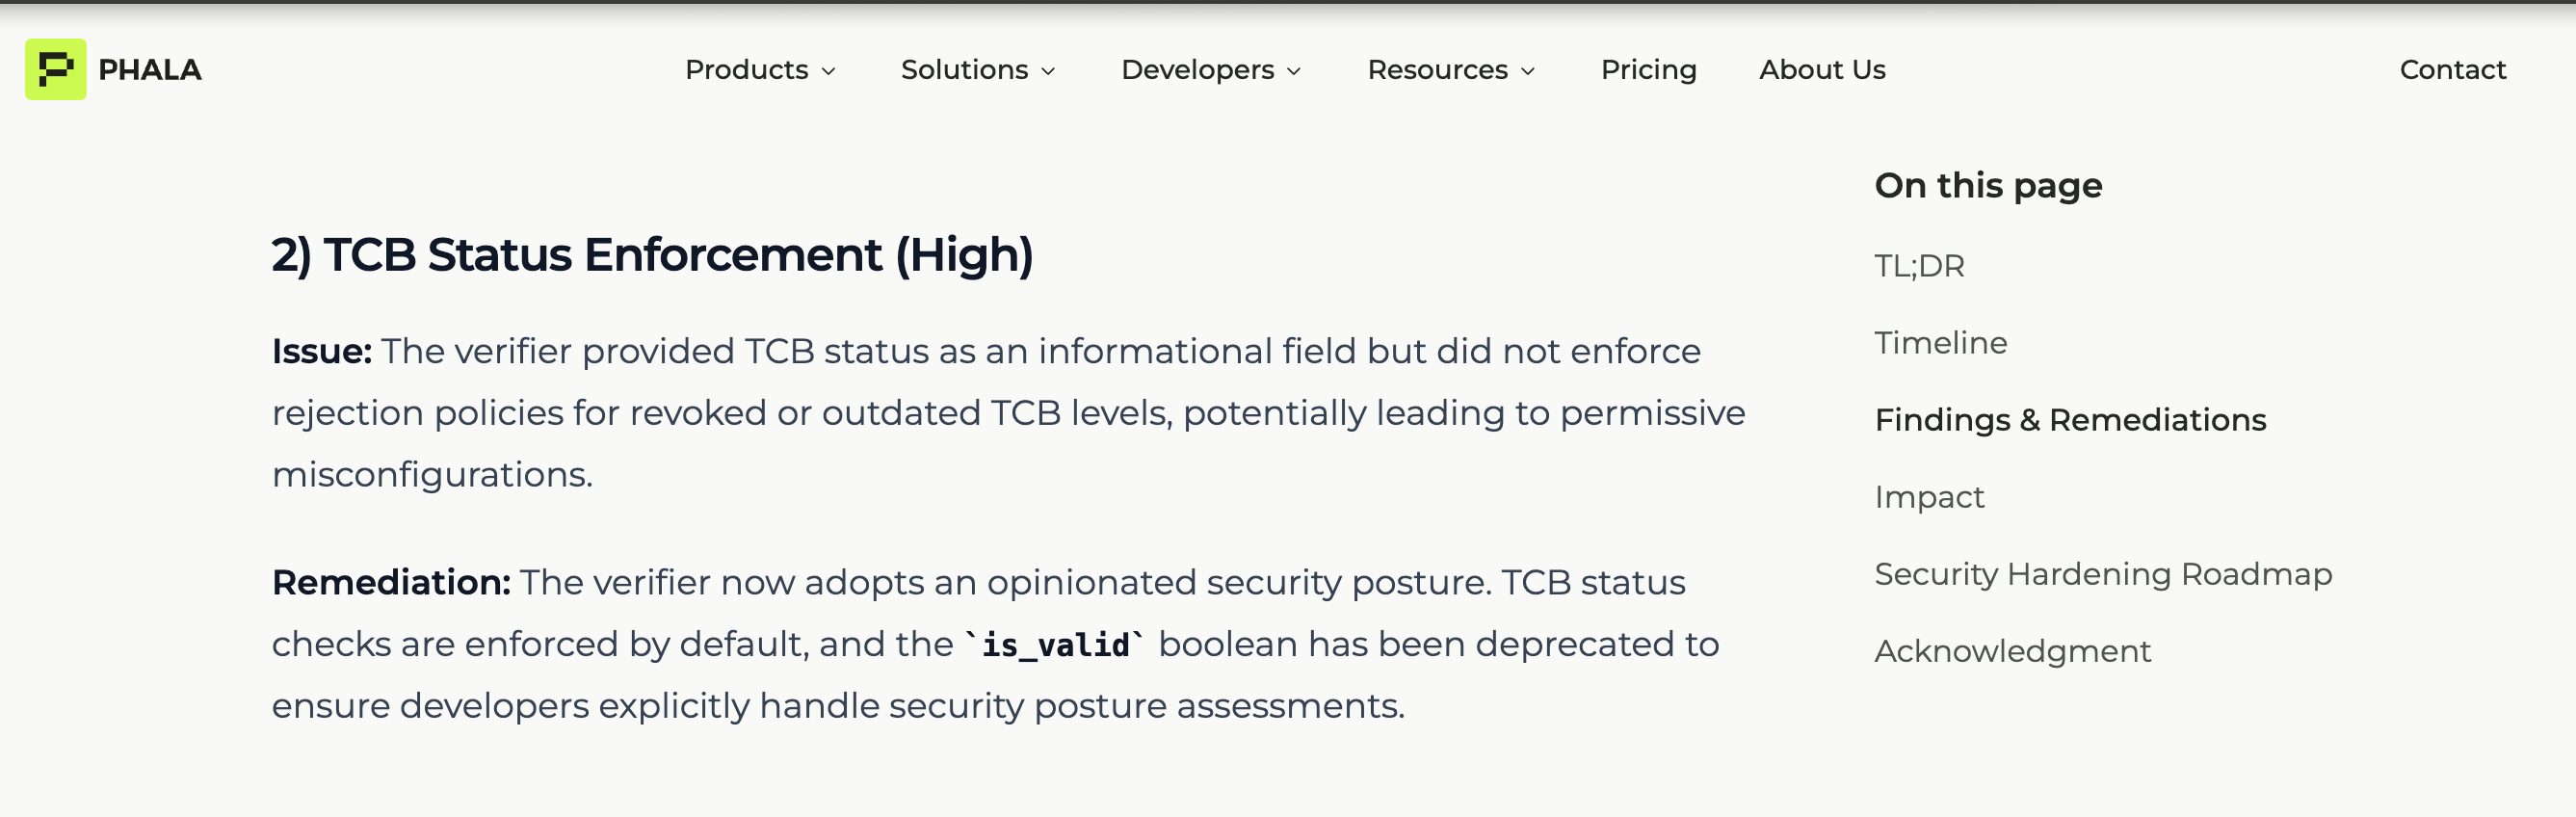Expand the Solutions chevron arrow
Viewport: 2576px width, 817px height.
pos(1048,71)
